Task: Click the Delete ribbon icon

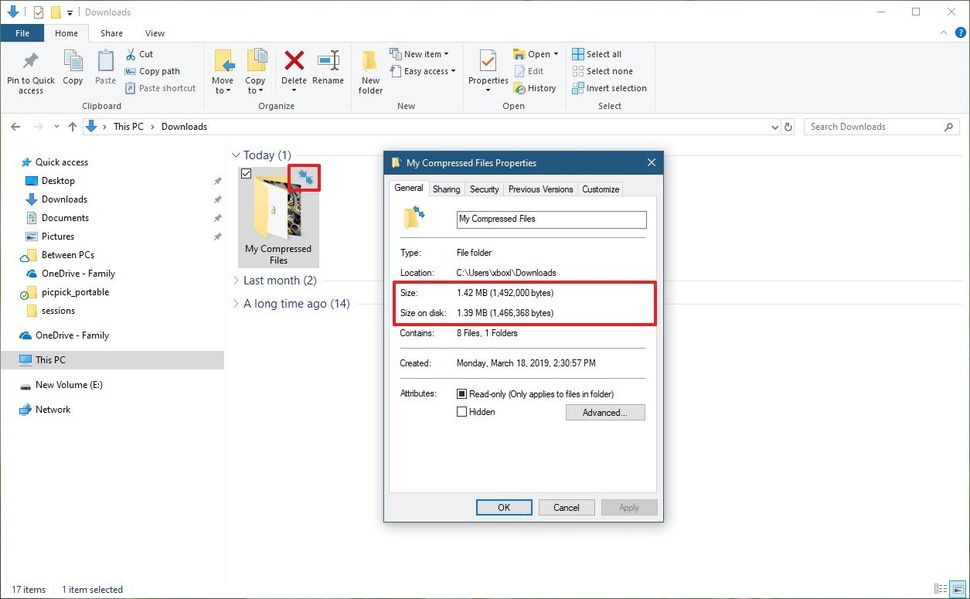Action: pos(293,62)
